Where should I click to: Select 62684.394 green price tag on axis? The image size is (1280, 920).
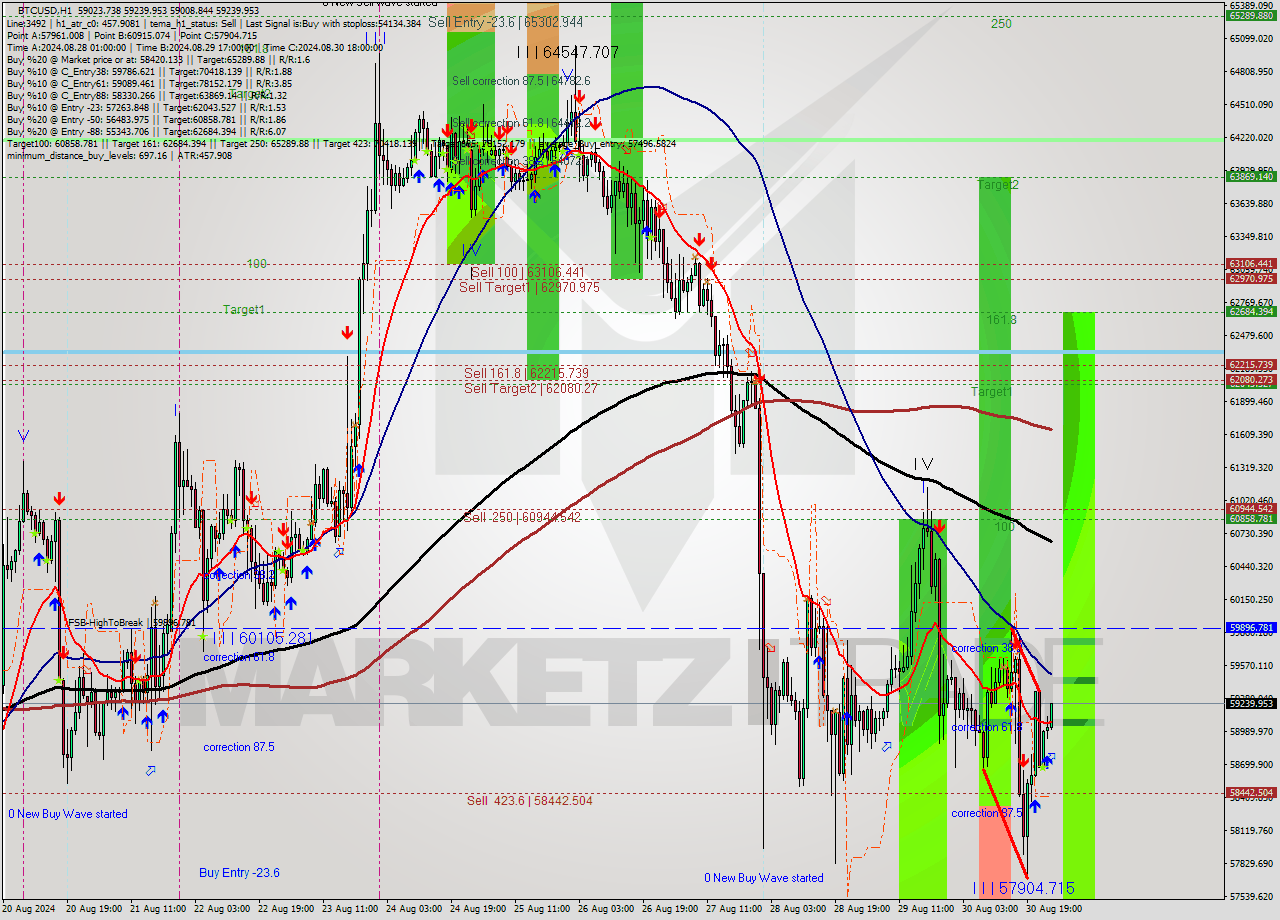tap(1251, 312)
